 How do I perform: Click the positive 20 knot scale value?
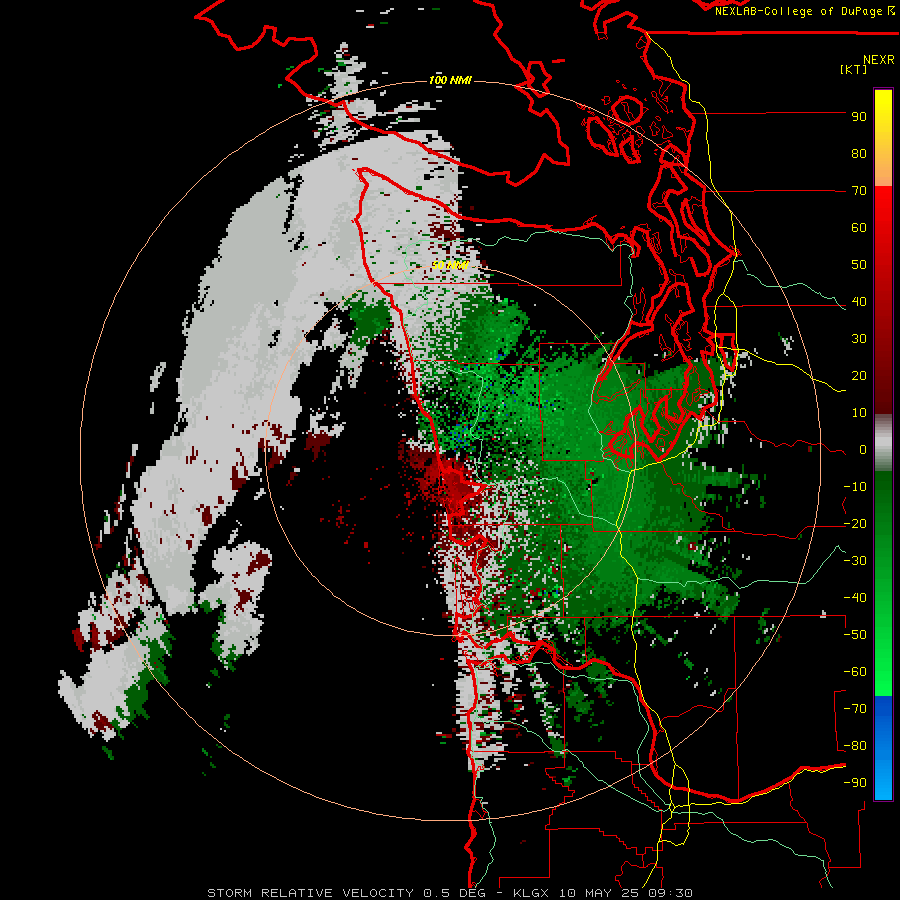(x=859, y=375)
